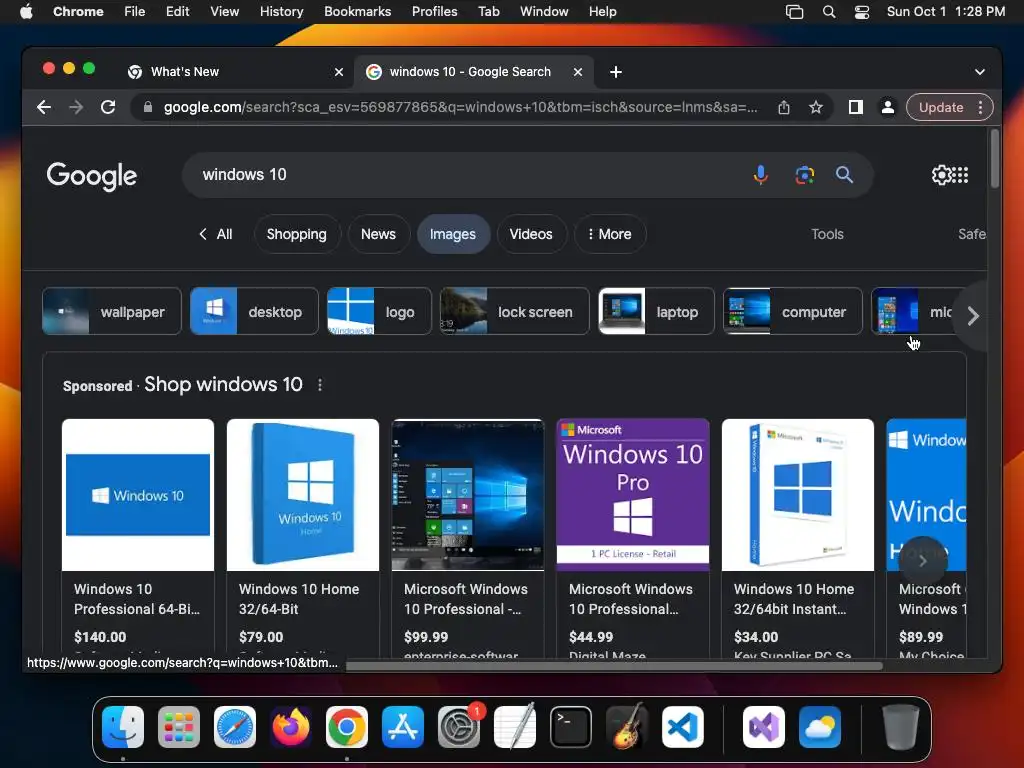Advance the shopping carousel with next arrow
The width and height of the screenshot is (1024, 768).
click(x=922, y=560)
